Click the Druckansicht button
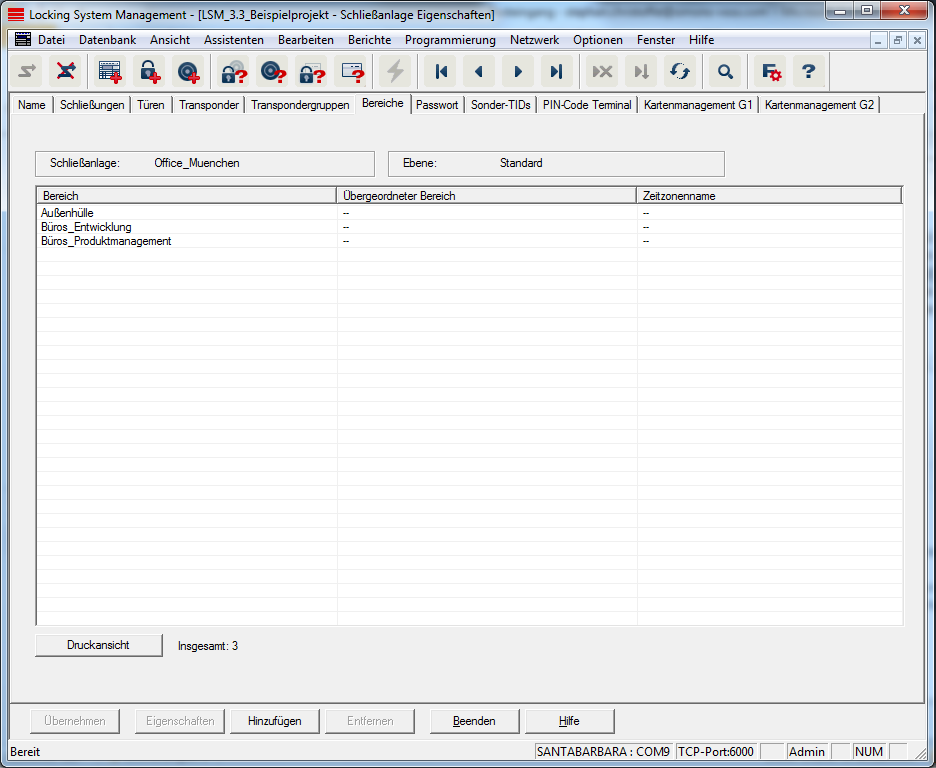Image resolution: width=936 pixels, height=768 pixels. [99, 645]
